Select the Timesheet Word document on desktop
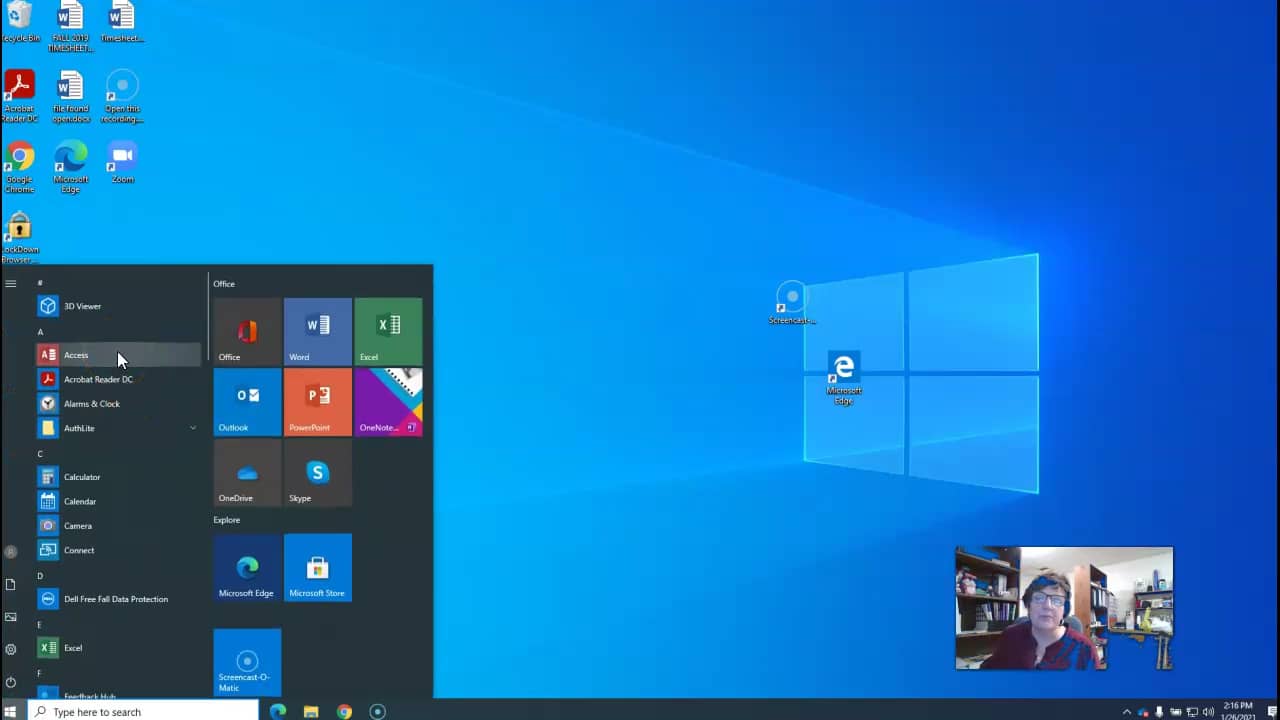 (122, 22)
